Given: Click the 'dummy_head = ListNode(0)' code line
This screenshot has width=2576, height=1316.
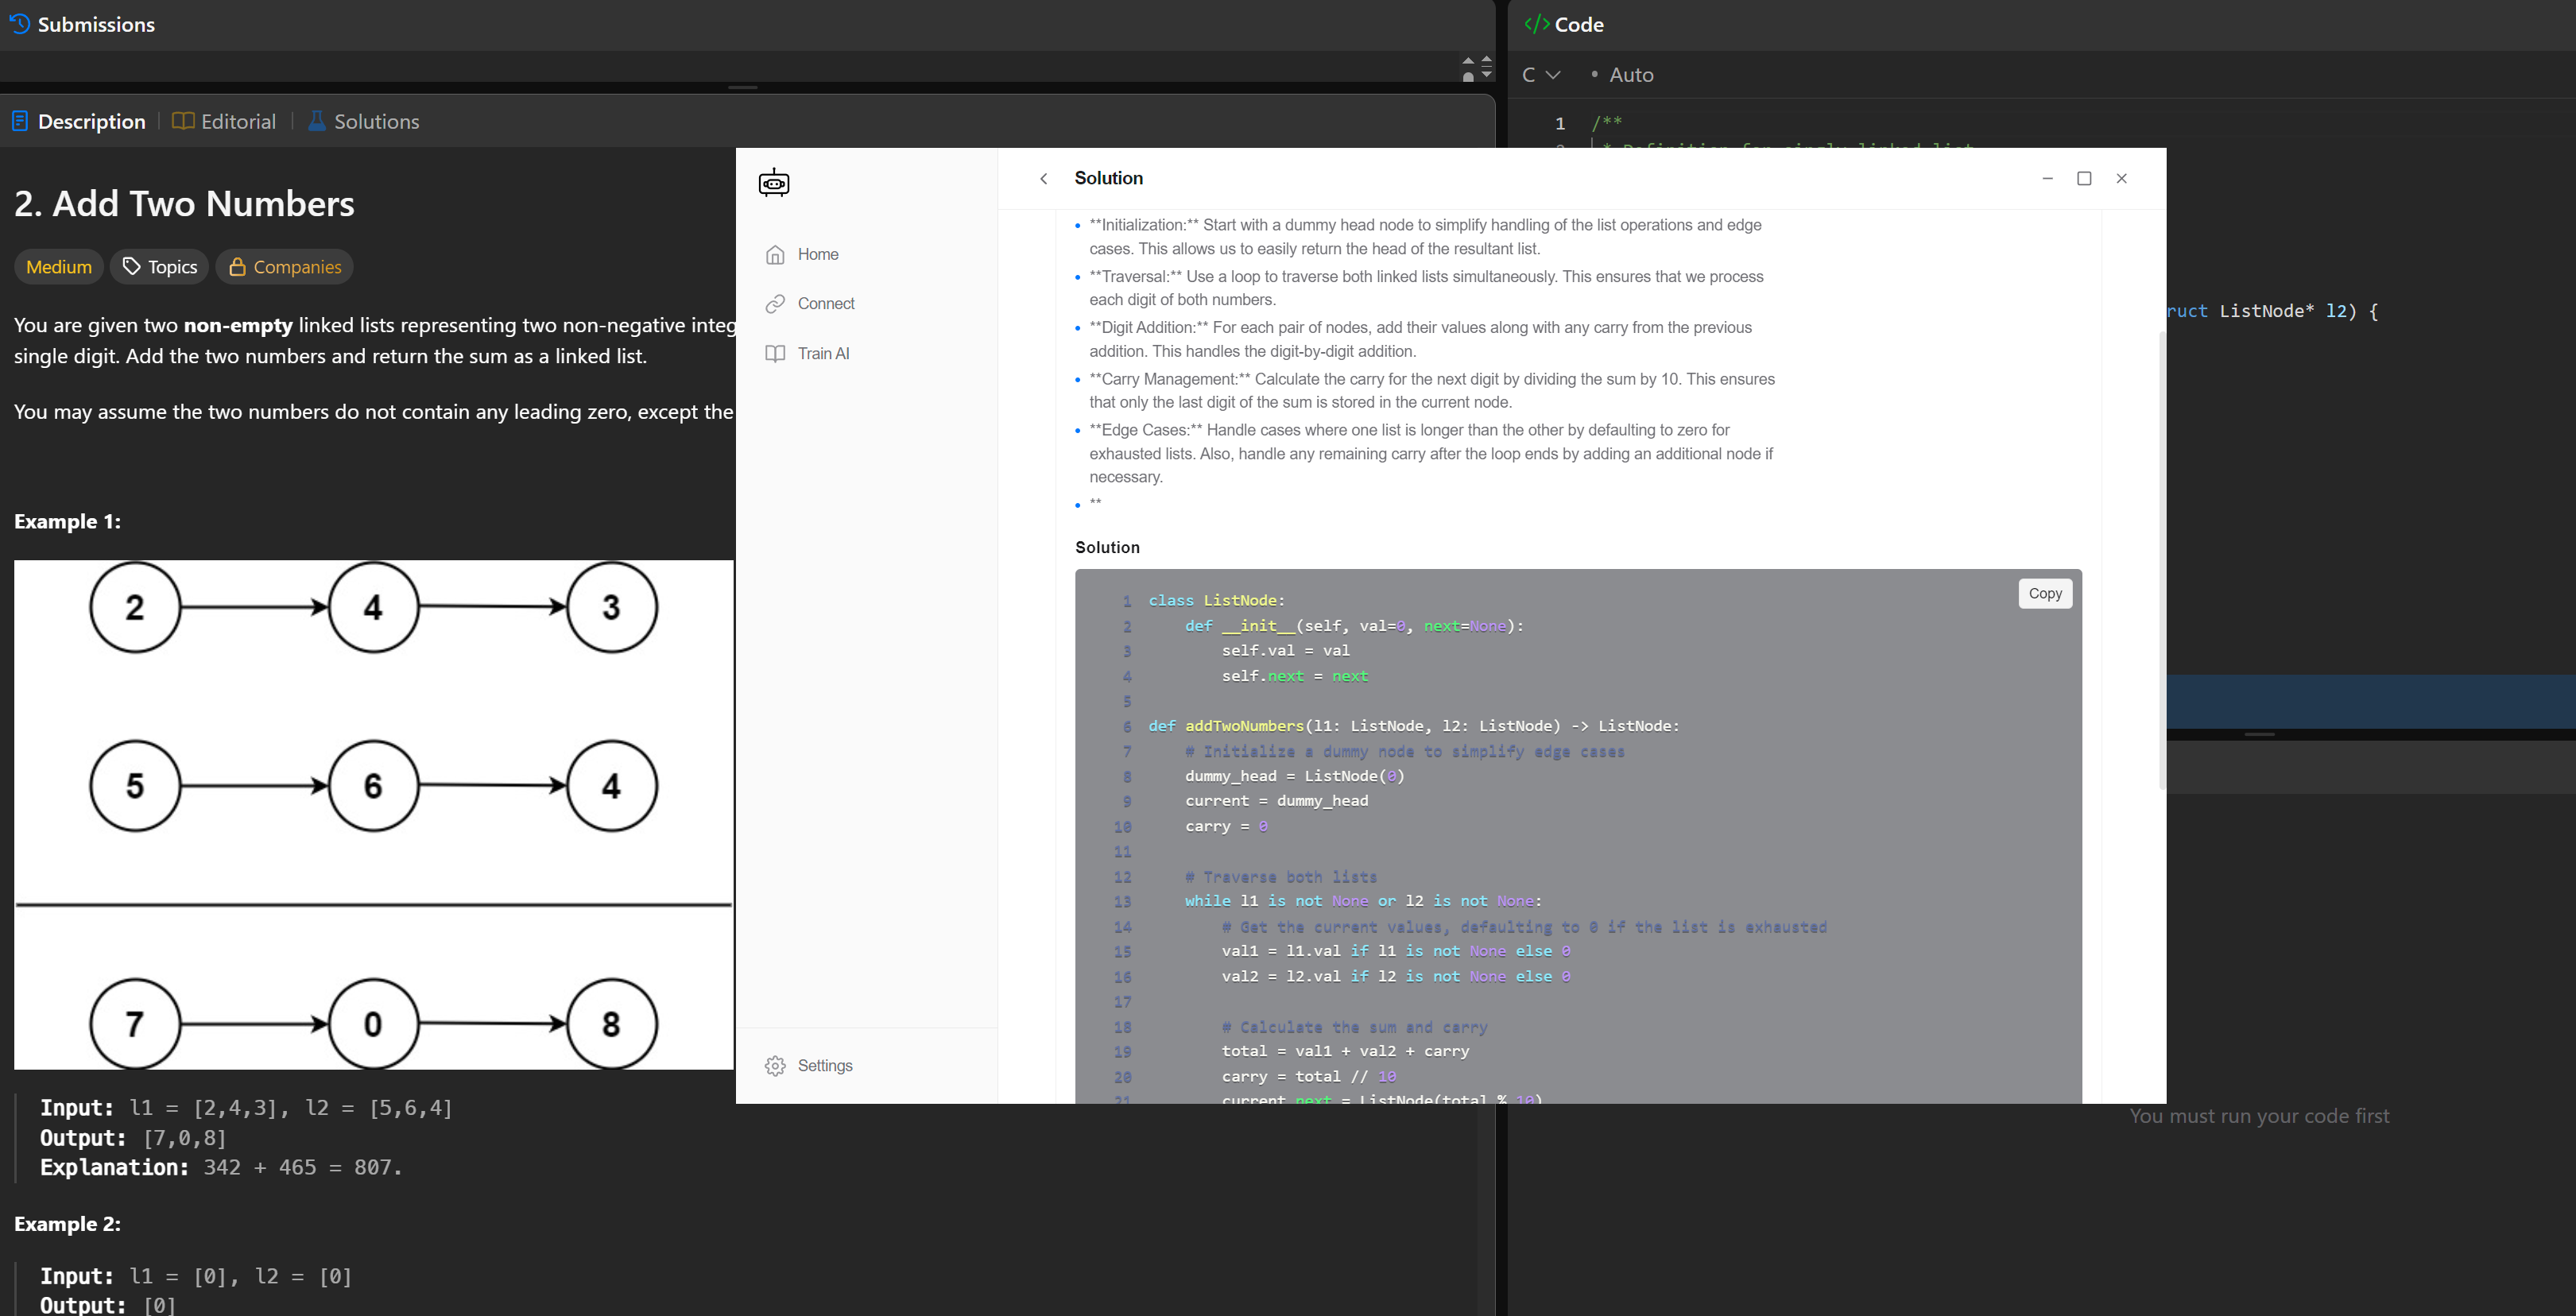Looking at the screenshot, I should click(x=1294, y=776).
